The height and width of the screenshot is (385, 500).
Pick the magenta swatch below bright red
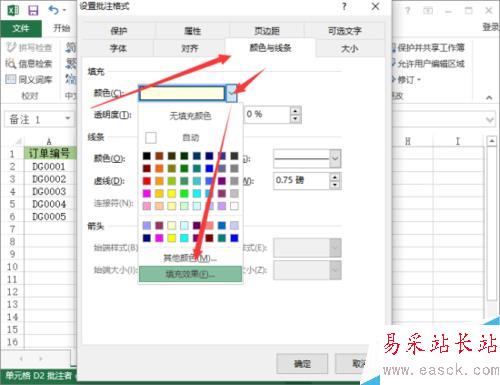[x=147, y=193]
